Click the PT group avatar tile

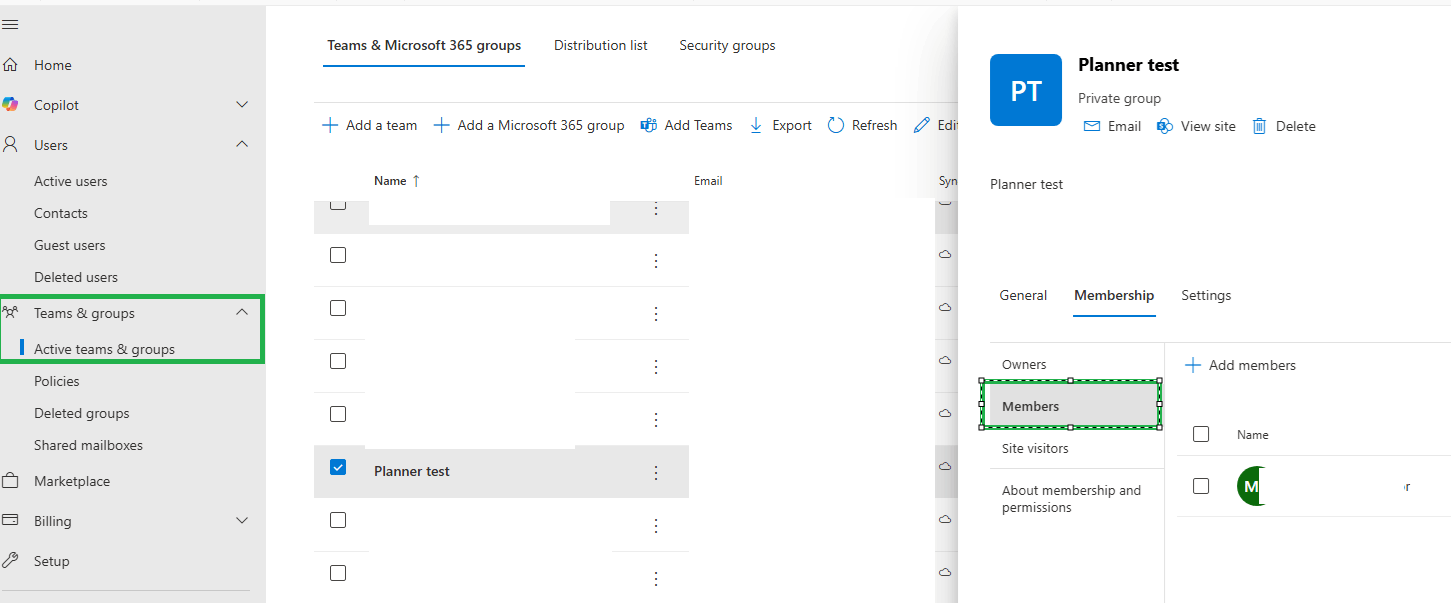point(1026,90)
